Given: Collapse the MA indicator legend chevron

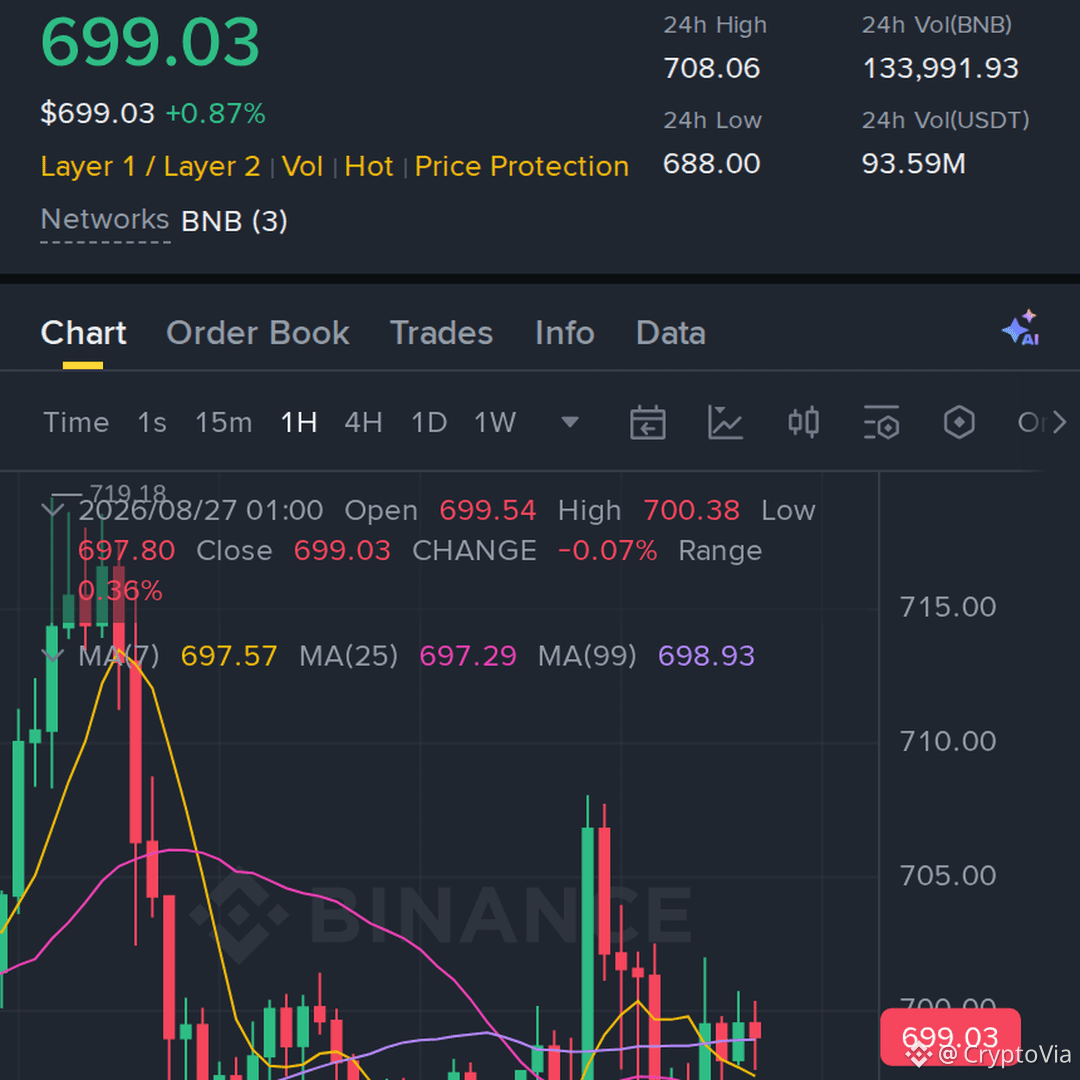Looking at the screenshot, I should point(52,655).
